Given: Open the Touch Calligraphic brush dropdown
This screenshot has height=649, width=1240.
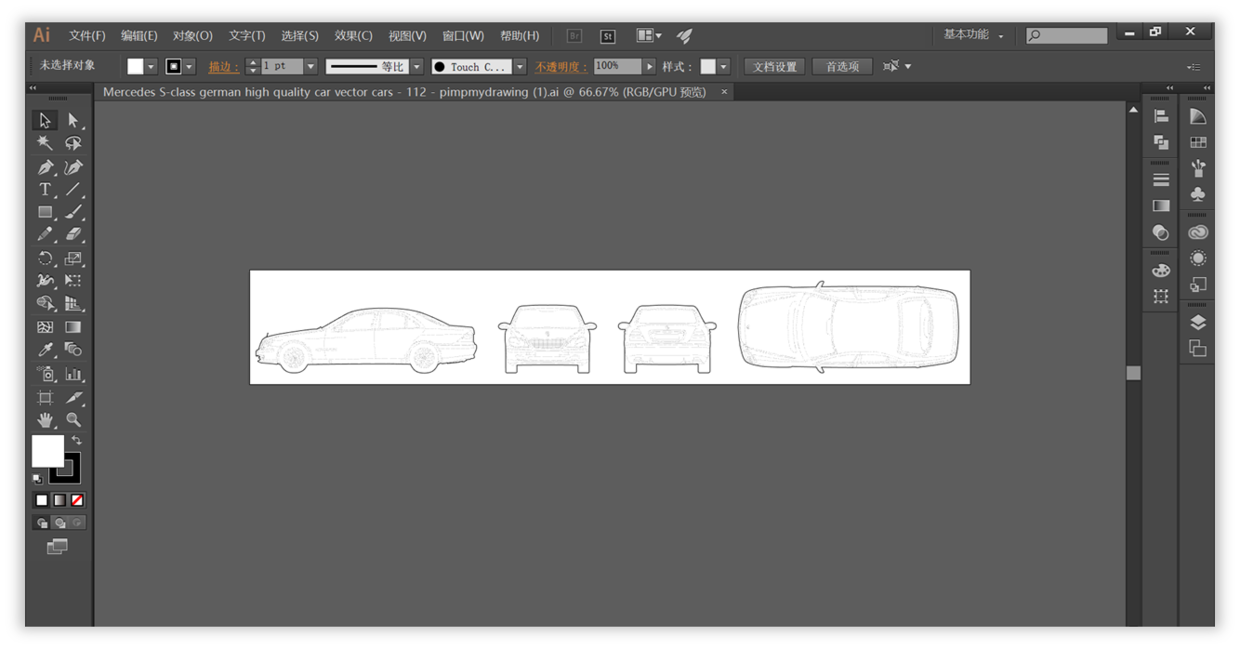Looking at the screenshot, I should point(520,67).
